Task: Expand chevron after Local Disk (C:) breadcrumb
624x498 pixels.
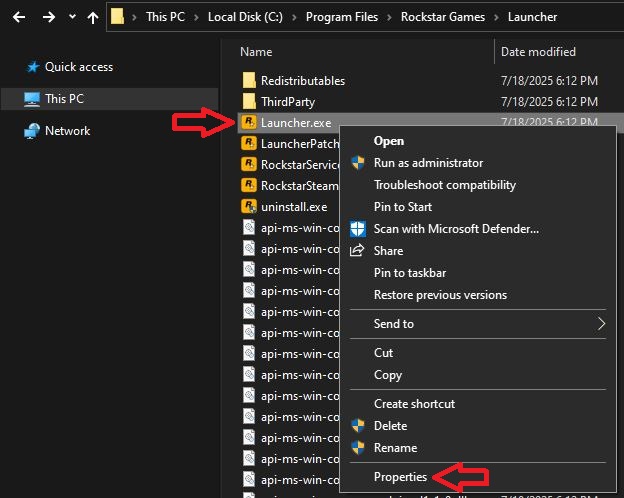Action: click(x=294, y=17)
